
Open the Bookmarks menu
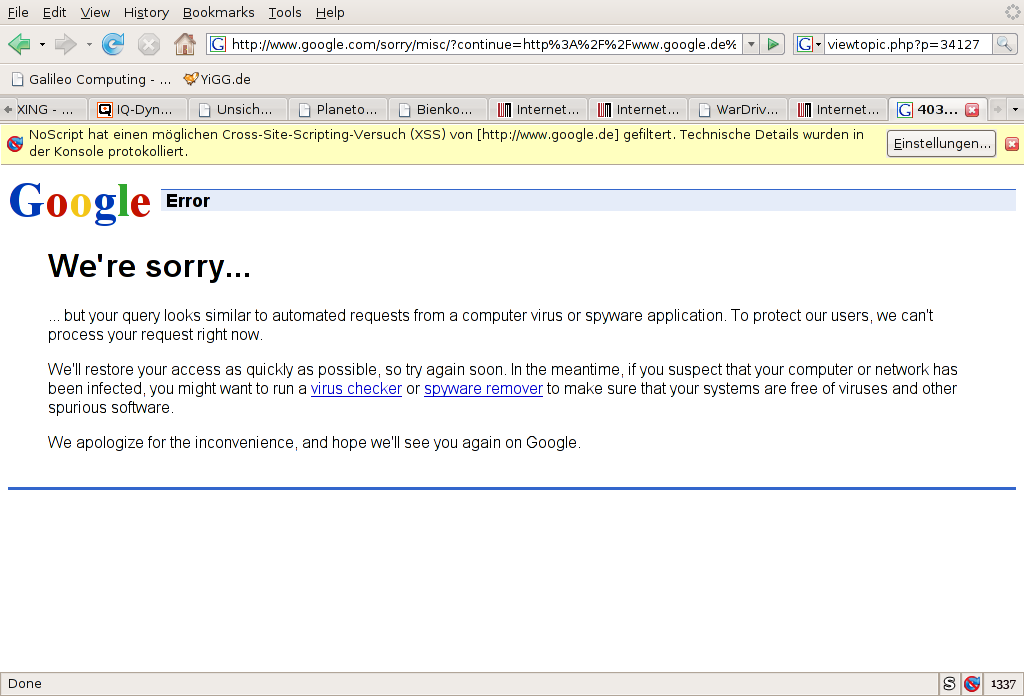point(219,12)
